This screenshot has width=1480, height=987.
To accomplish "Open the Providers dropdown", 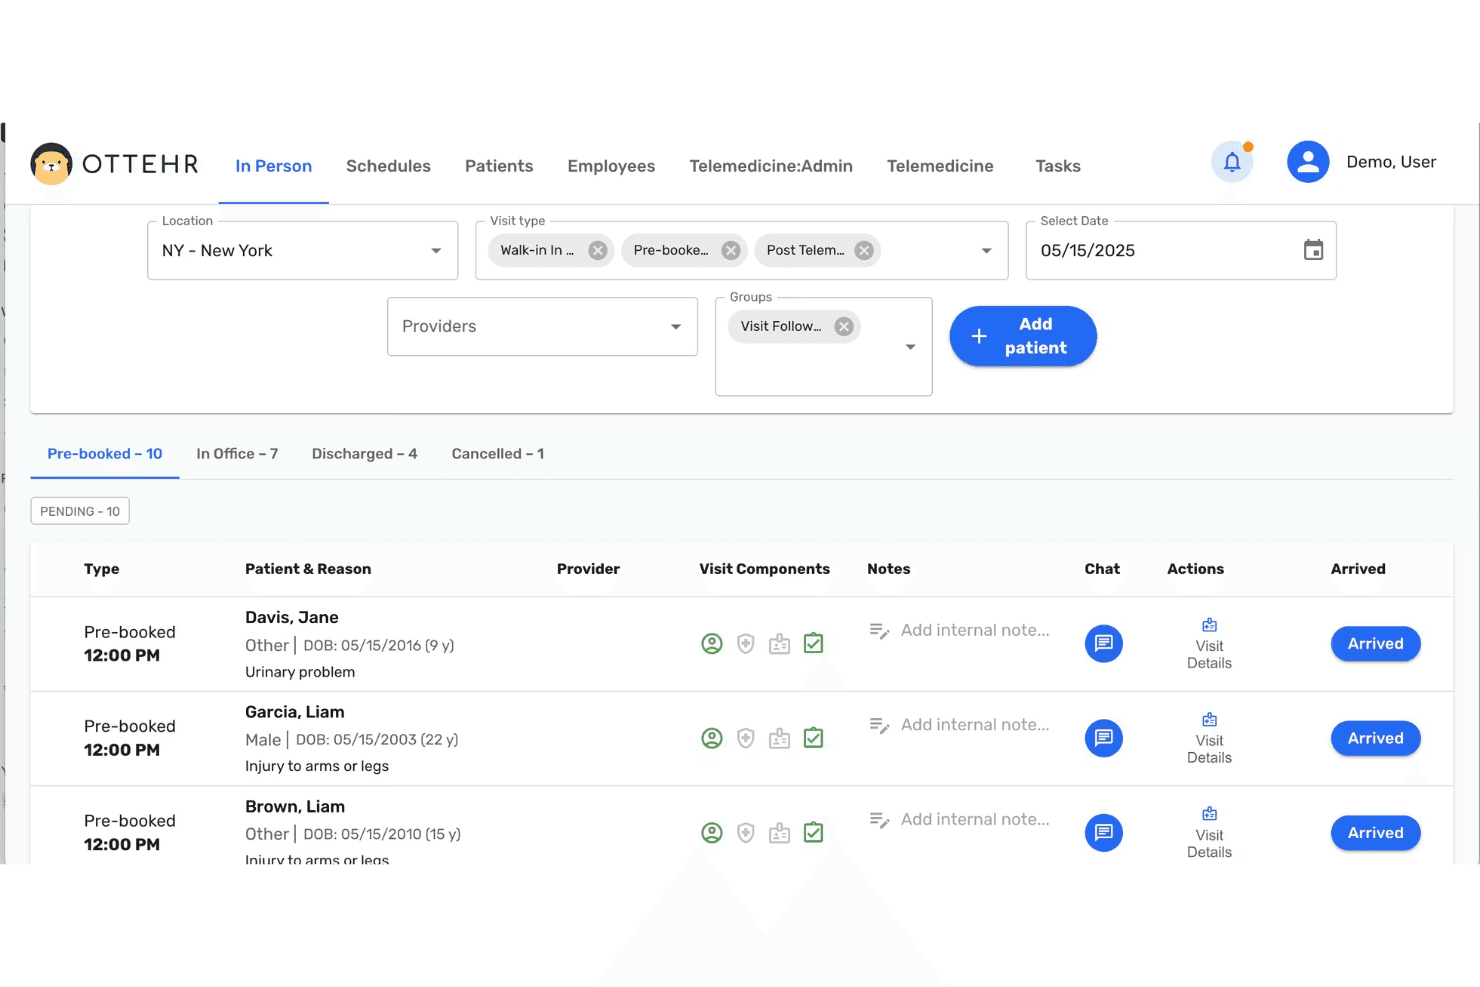I will pyautogui.click(x=542, y=327).
